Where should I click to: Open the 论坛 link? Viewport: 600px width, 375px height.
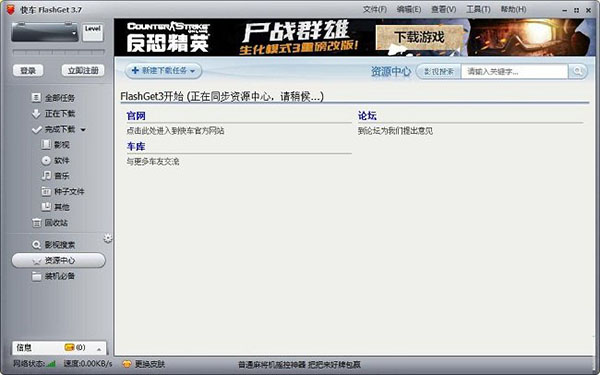367,116
